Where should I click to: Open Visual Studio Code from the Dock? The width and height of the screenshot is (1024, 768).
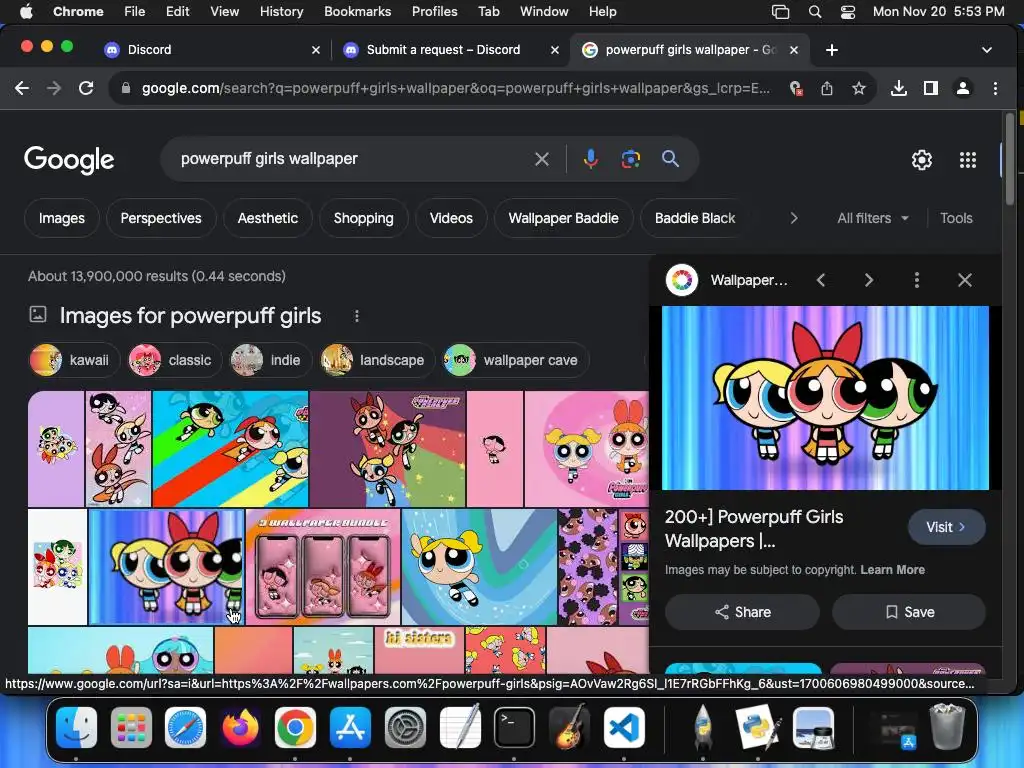(x=624, y=728)
